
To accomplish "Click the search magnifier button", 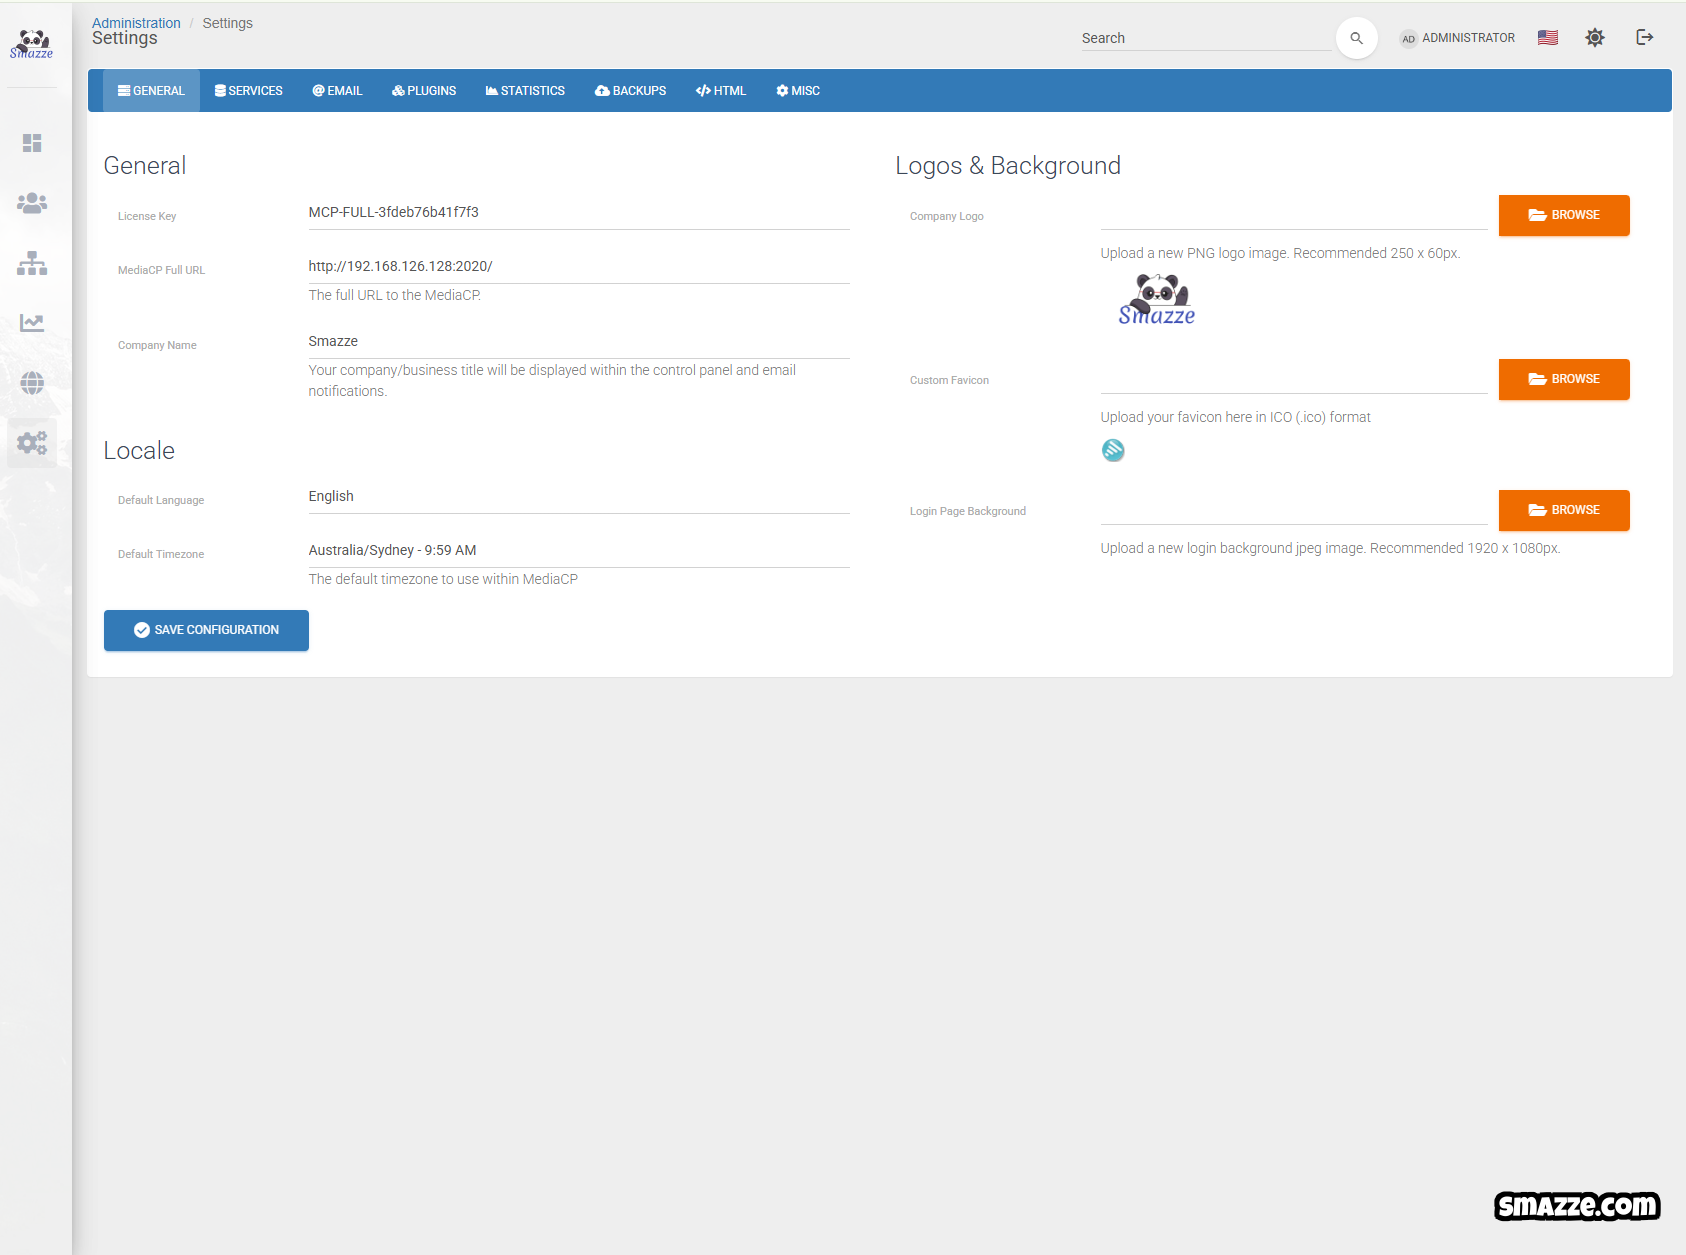I will pyautogui.click(x=1356, y=38).
